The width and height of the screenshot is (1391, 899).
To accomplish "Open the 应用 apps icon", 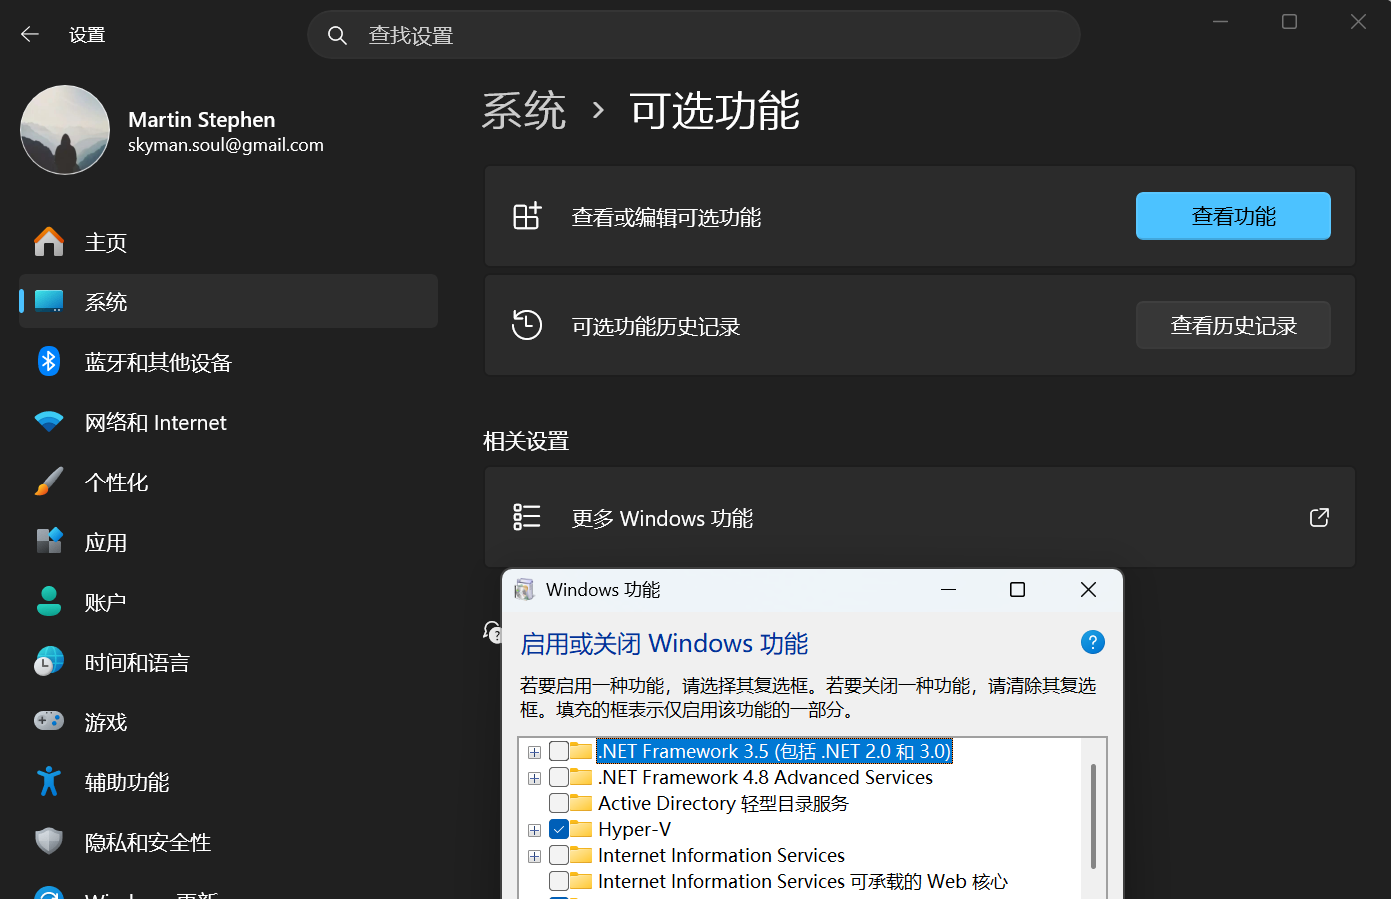I will click(x=49, y=541).
